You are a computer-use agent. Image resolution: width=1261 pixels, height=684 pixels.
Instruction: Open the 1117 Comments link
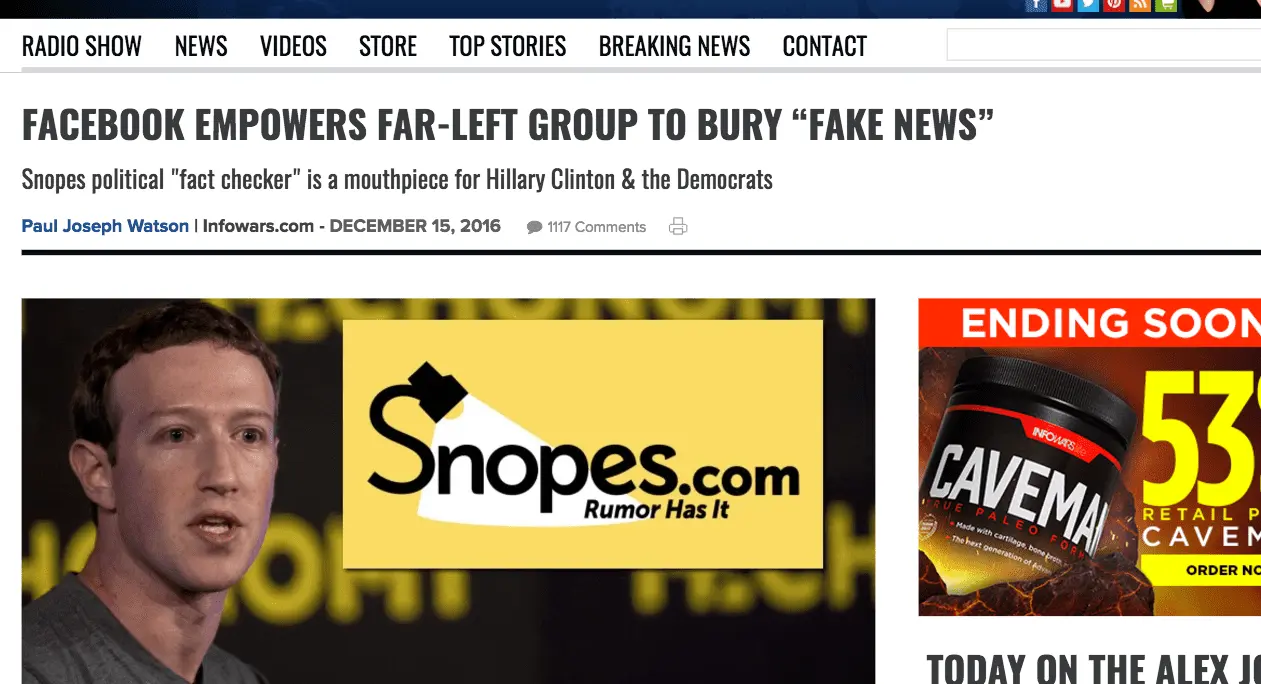596,227
